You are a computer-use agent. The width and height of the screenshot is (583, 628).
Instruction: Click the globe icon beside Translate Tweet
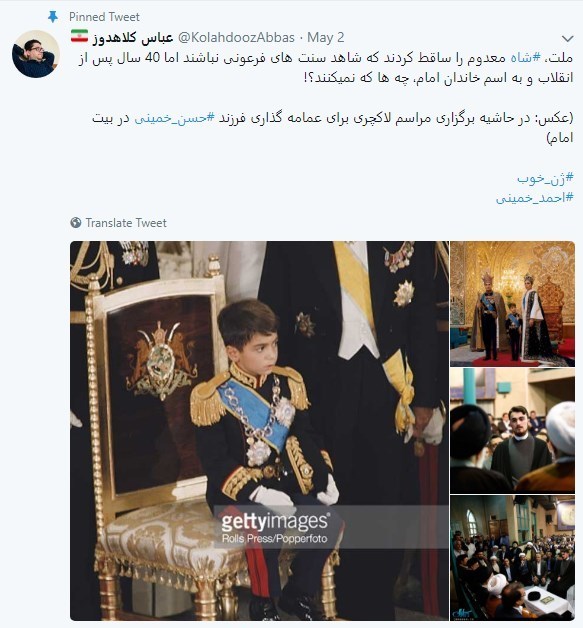(x=75, y=223)
